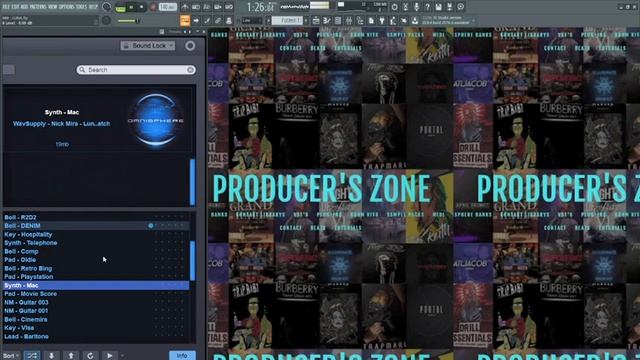This screenshot has width=640, height=360.
Task: Open the OPTIONS menu
Action: coord(67,7)
